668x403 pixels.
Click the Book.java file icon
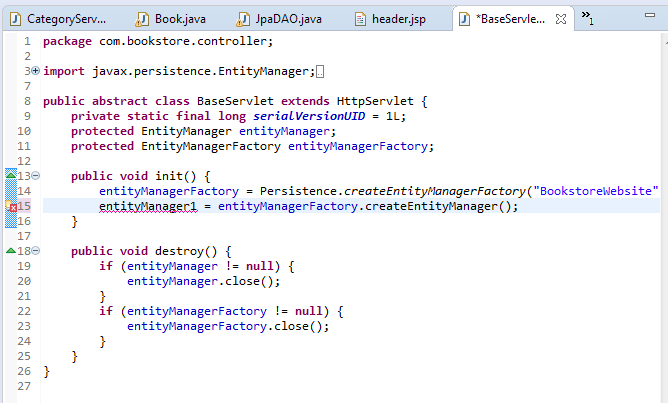click(142, 19)
